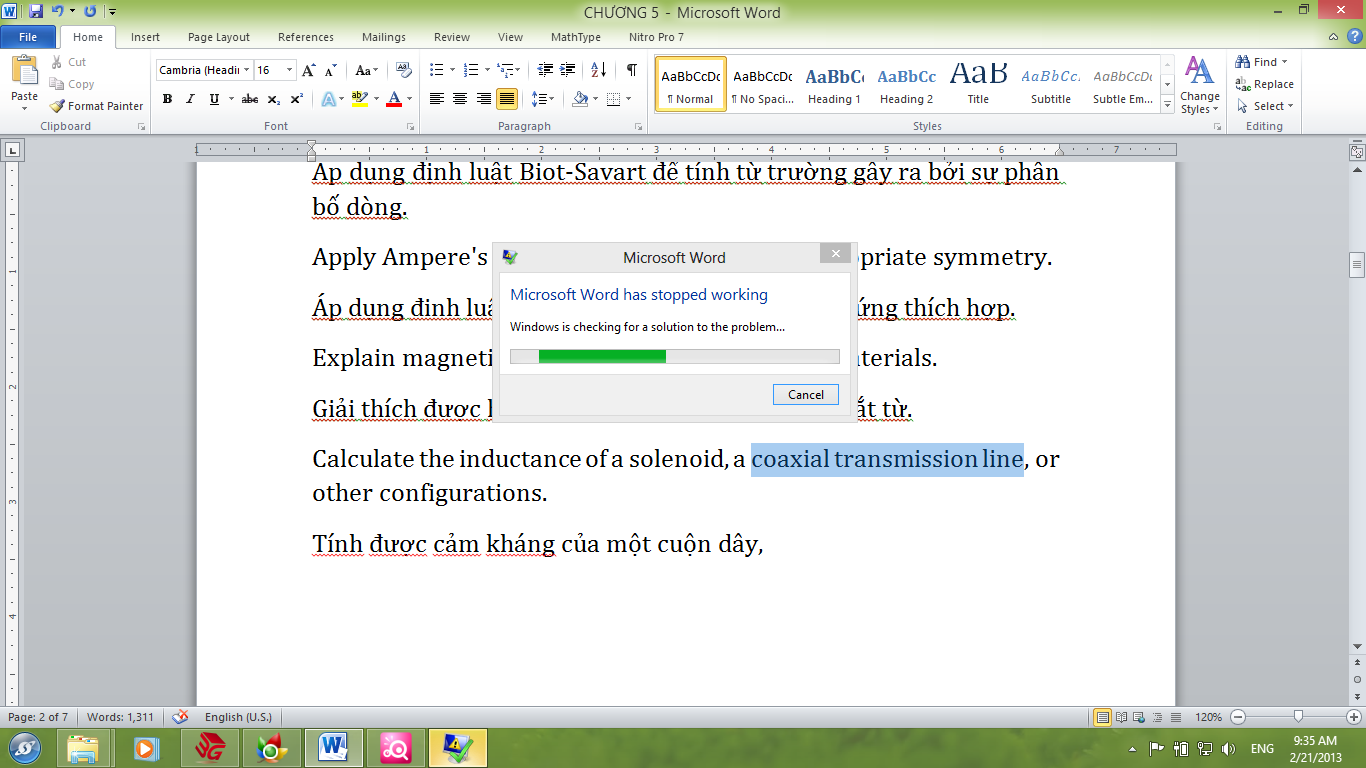Image resolution: width=1366 pixels, height=768 pixels.
Task: Click the 120% zoom level text
Action: tap(1208, 717)
